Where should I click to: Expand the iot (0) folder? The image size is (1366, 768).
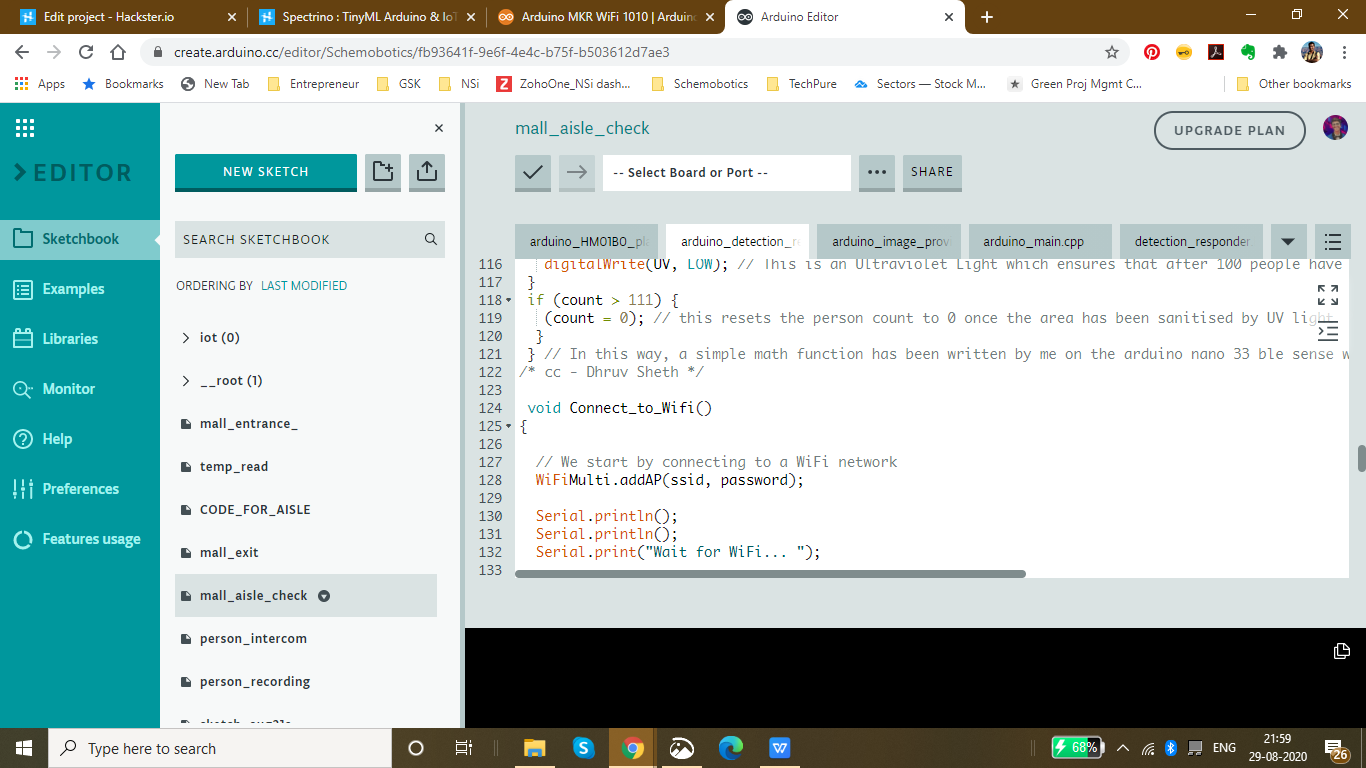(x=186, y=338)
